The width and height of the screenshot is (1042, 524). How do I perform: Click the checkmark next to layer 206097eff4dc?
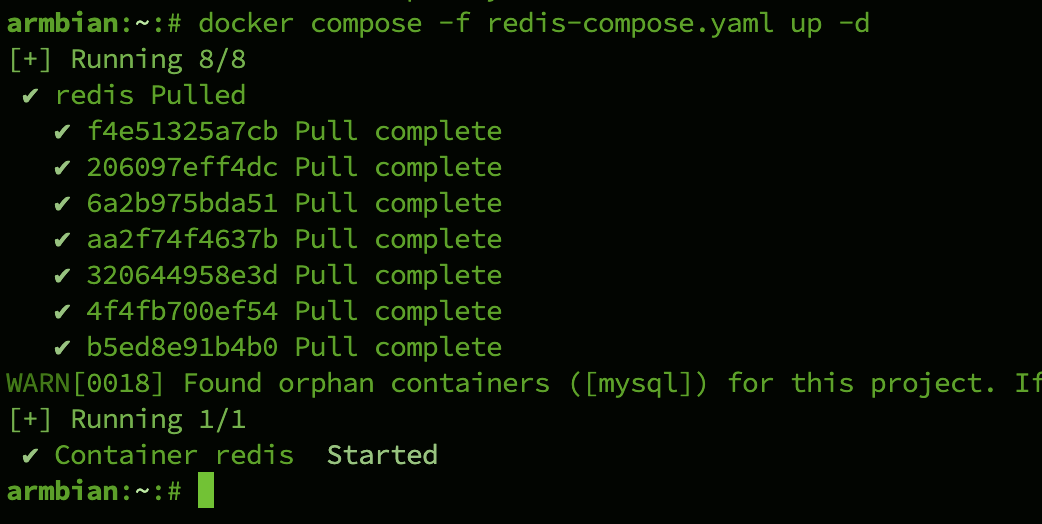coord(63,168)
